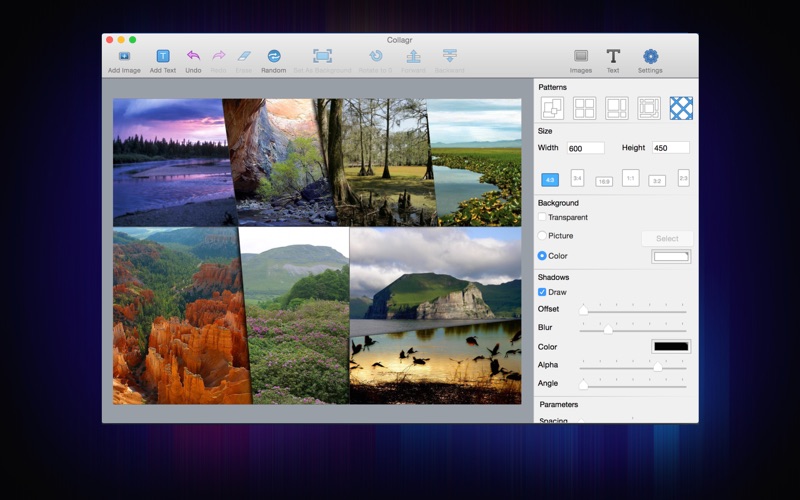The image size is (800, 500).
Task: Select the Picture background radio button
Action: coord(542,236)
